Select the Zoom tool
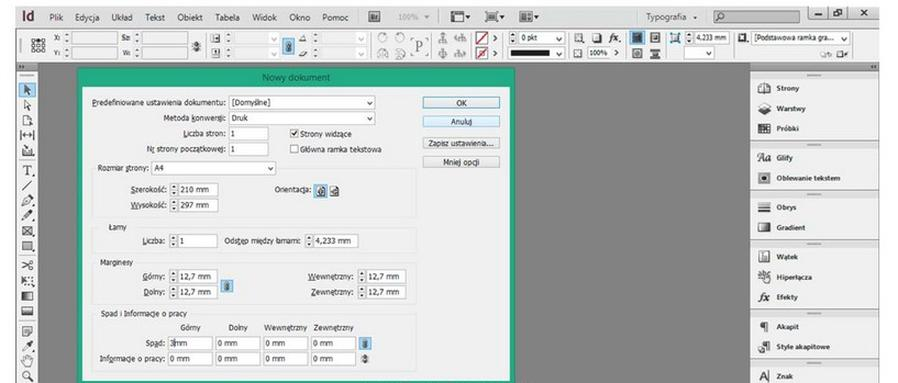This screenshot has width=898, height=383. 27,376
